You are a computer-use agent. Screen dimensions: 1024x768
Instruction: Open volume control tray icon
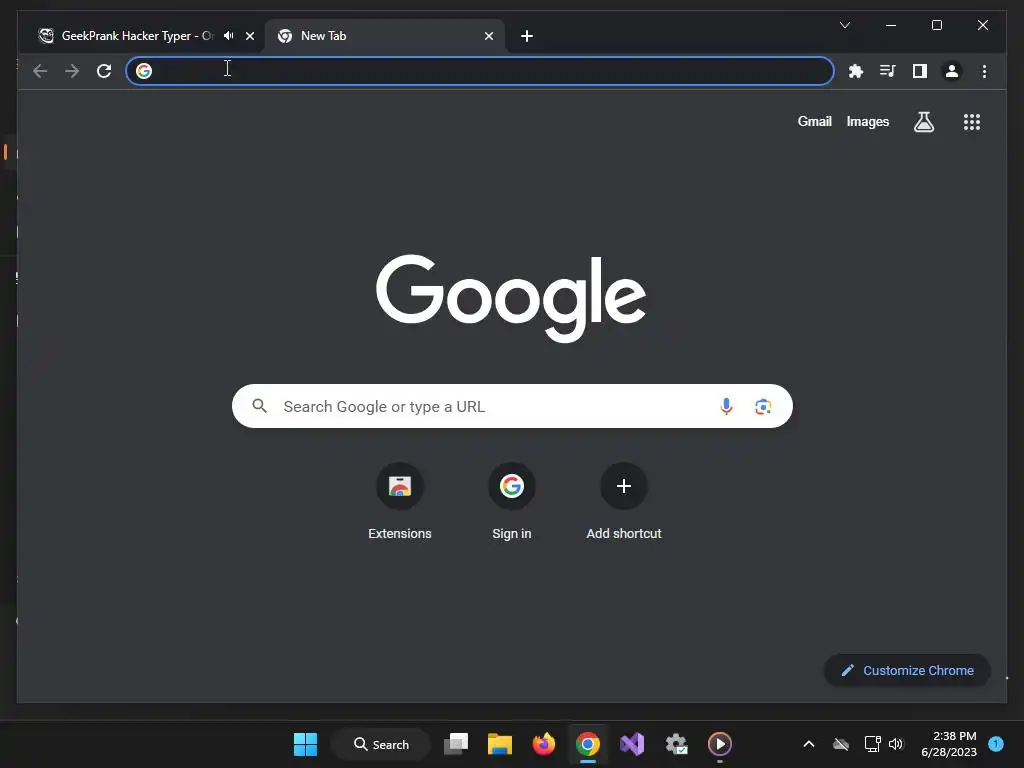point(896,744)
